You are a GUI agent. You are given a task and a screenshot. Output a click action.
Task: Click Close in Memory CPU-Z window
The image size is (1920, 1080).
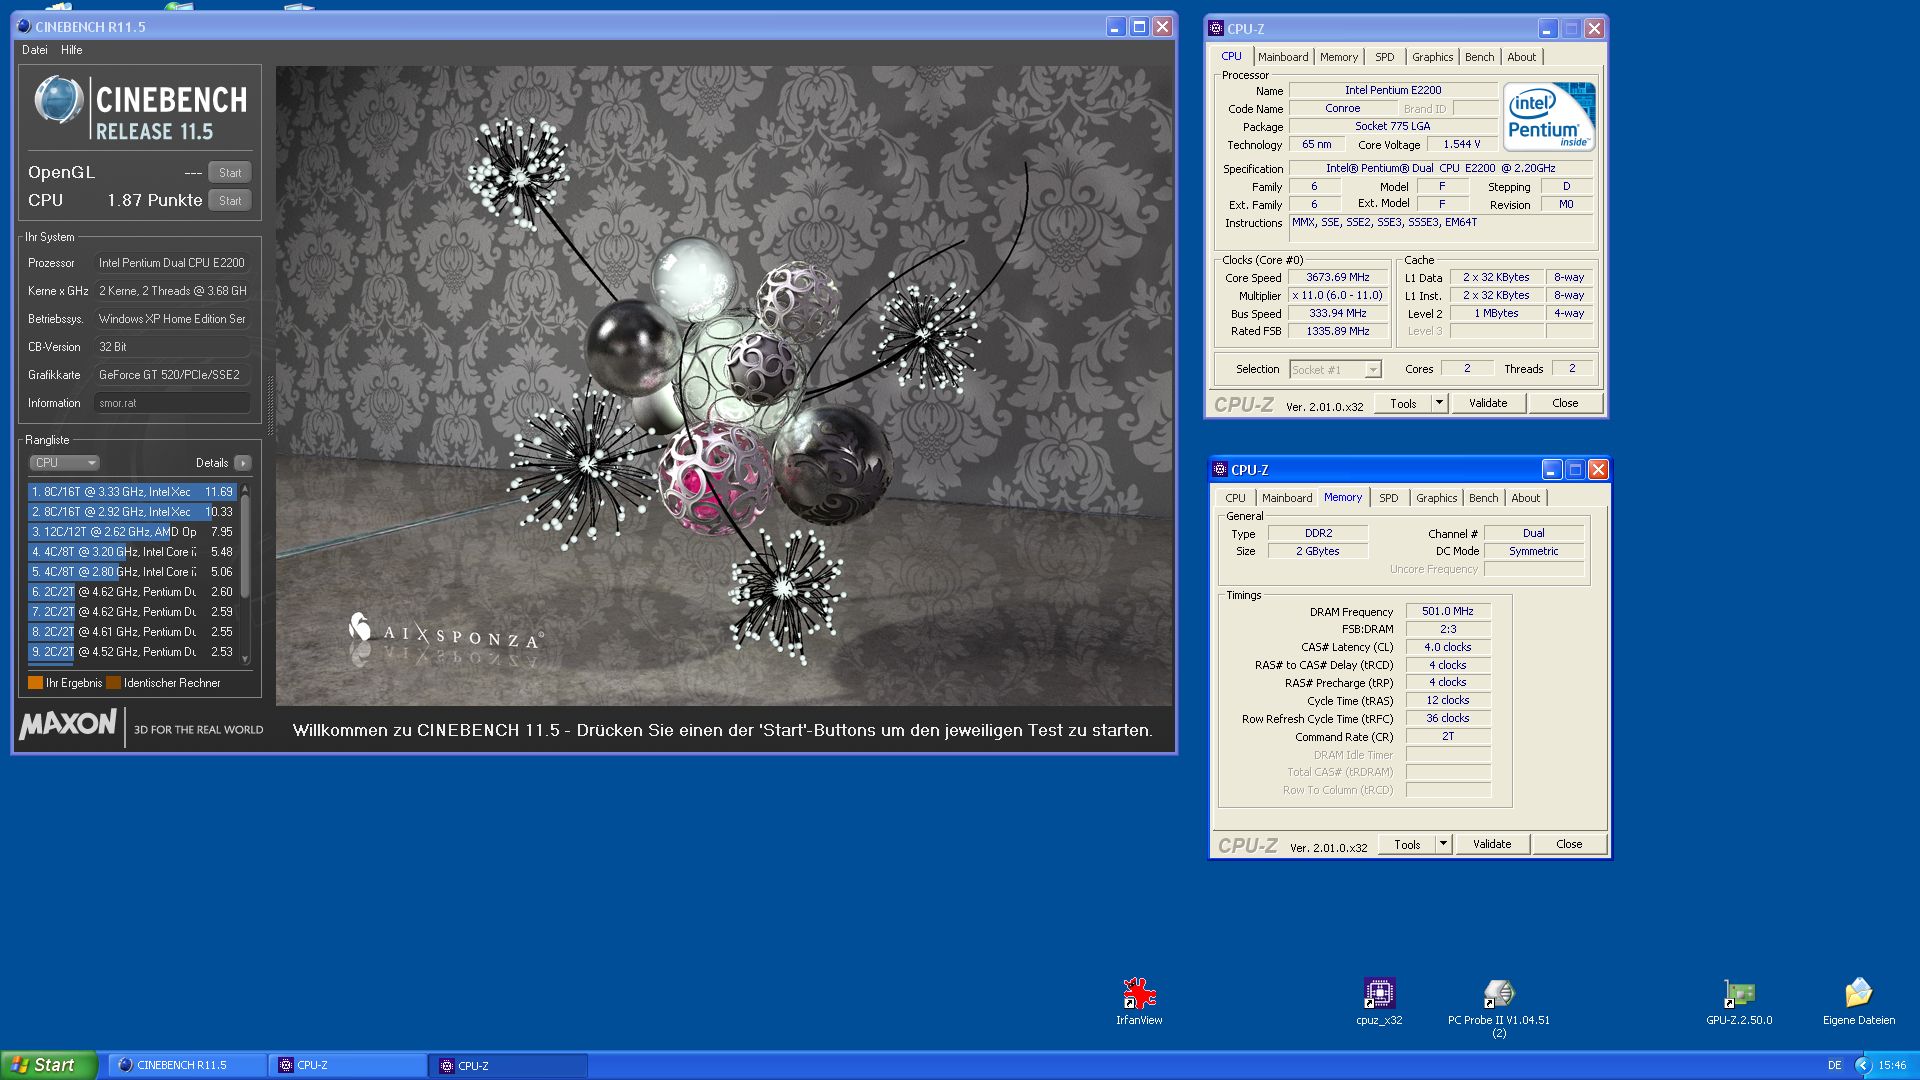(1569, 844)
